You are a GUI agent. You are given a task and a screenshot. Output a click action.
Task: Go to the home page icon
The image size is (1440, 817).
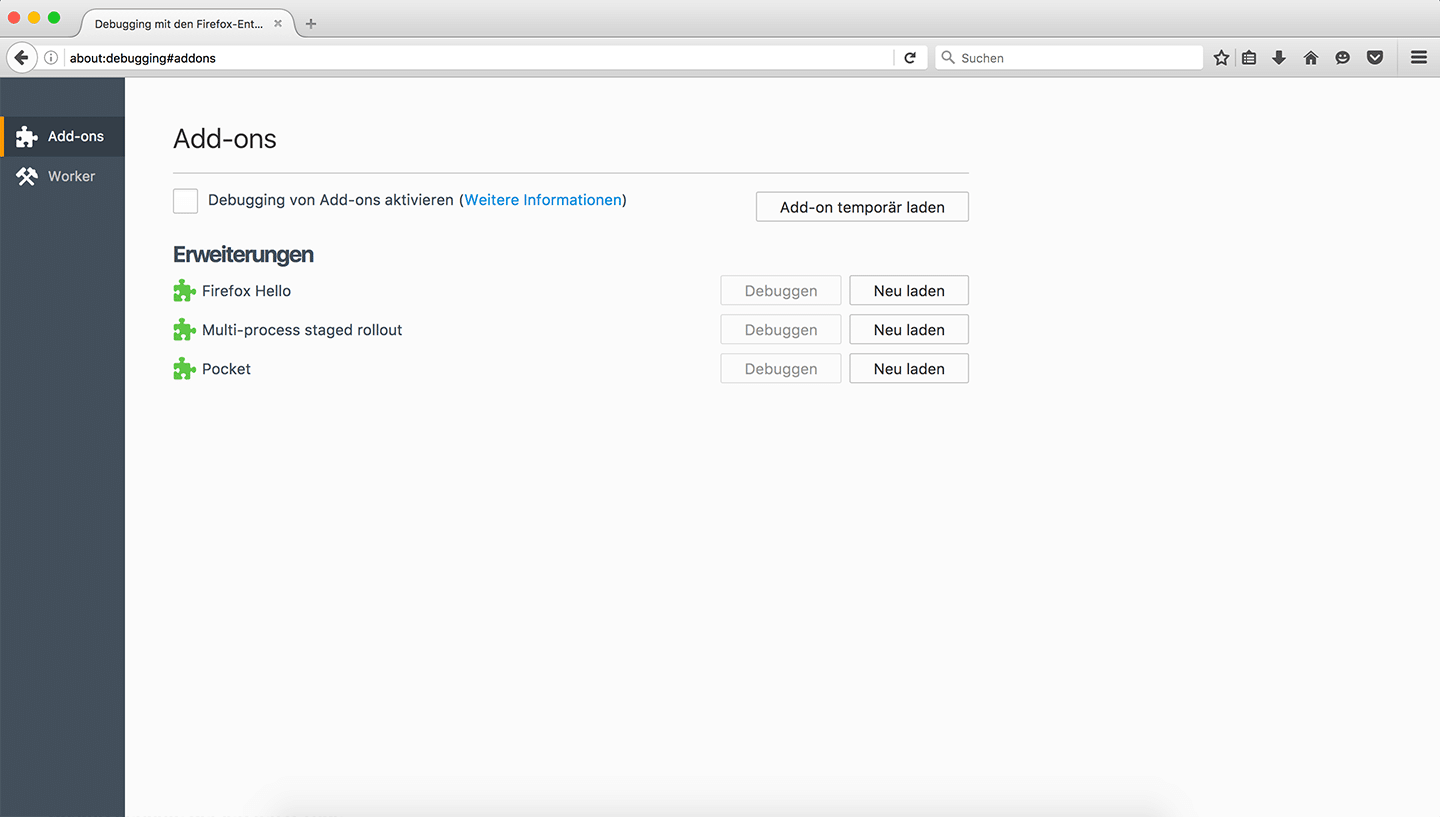1311,58
